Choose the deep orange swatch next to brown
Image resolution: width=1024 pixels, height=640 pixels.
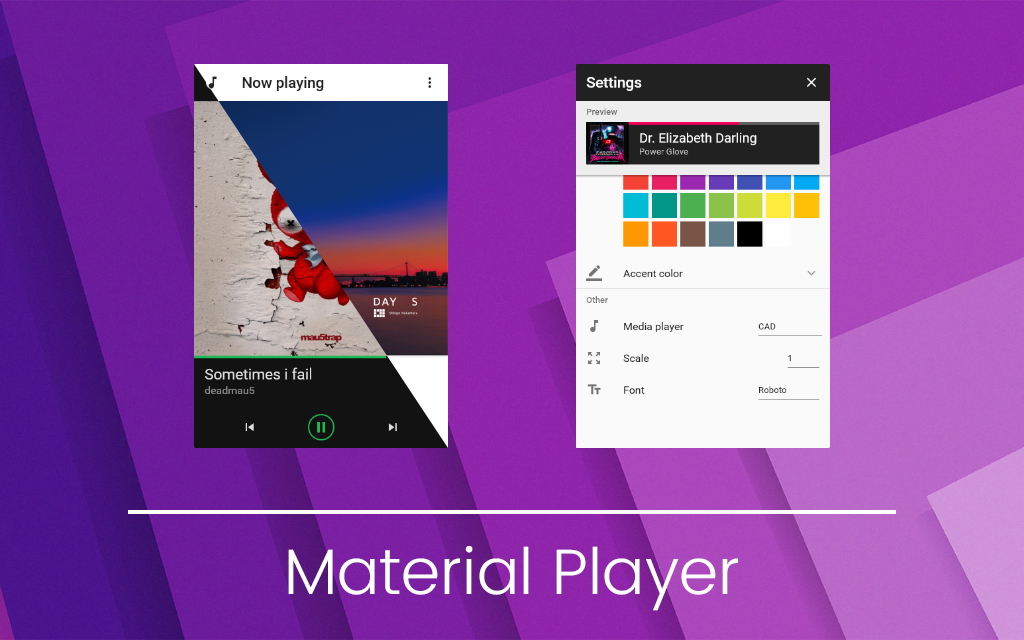coord(664,234)
